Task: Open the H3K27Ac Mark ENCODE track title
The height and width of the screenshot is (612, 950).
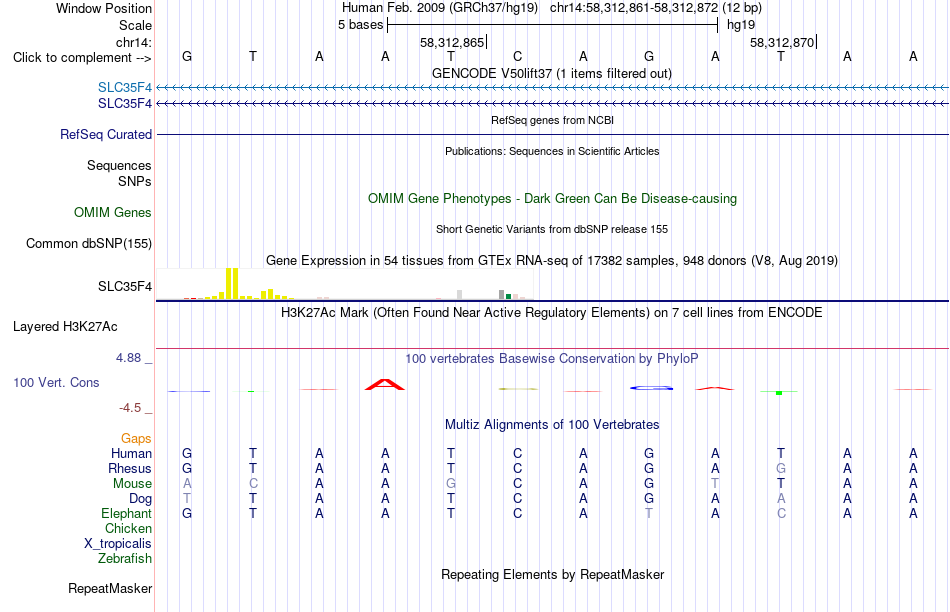Action: pos(552,313)
